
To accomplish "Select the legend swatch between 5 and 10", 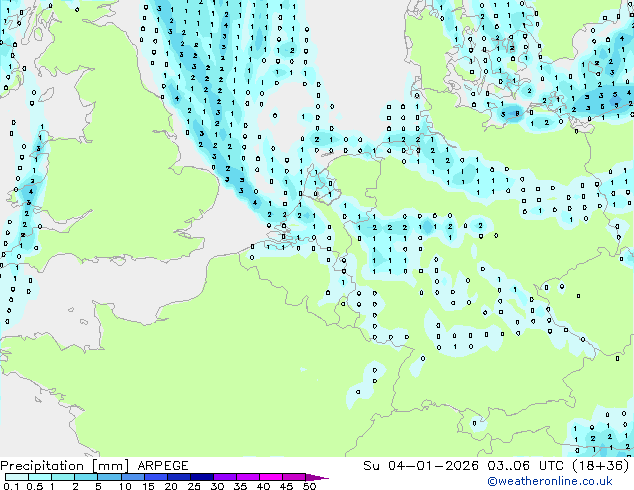I will pos(110,477).
